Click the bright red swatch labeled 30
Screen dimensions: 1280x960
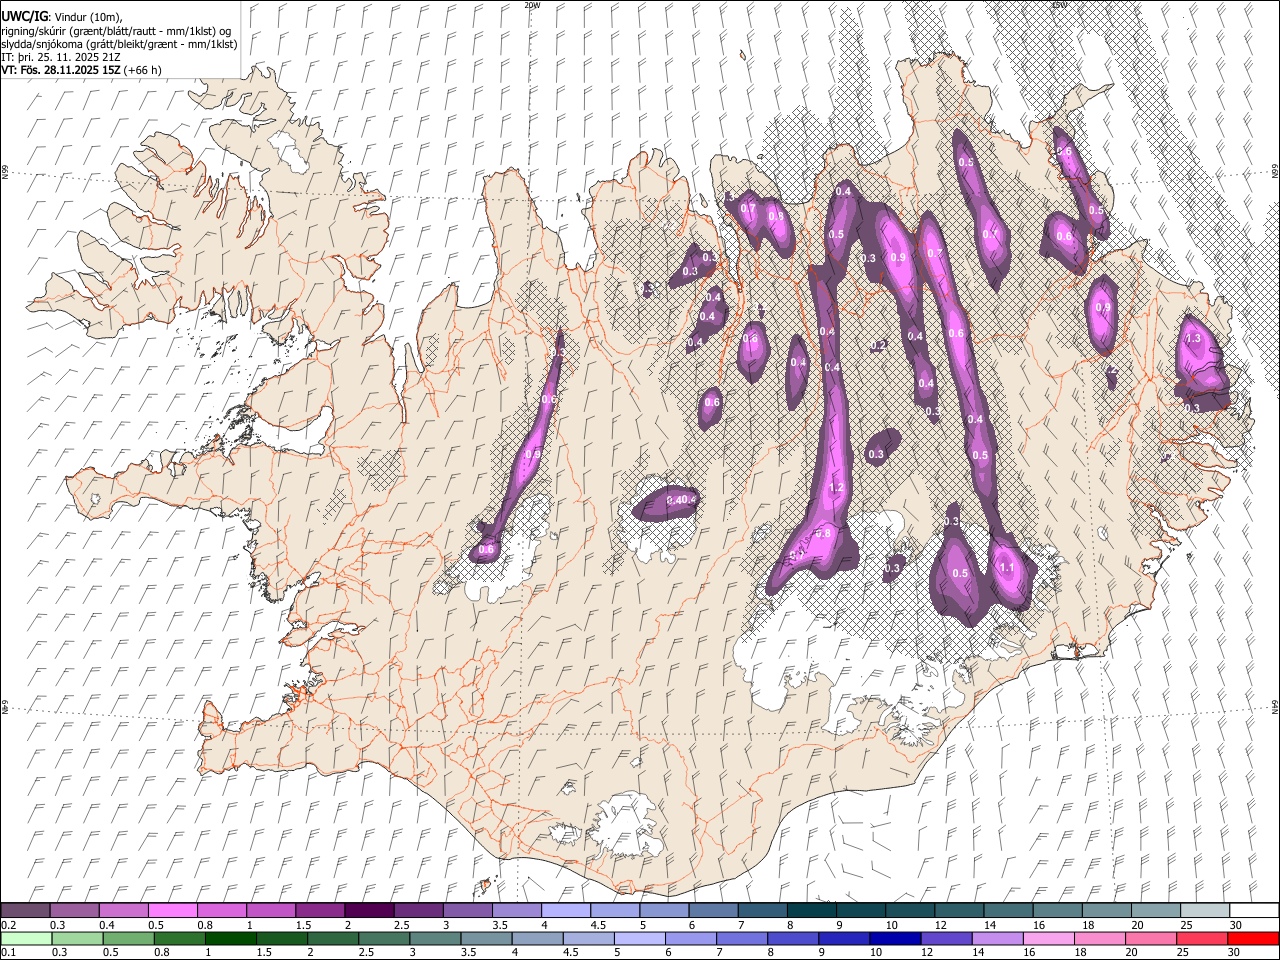click(x=1253, y=938)
